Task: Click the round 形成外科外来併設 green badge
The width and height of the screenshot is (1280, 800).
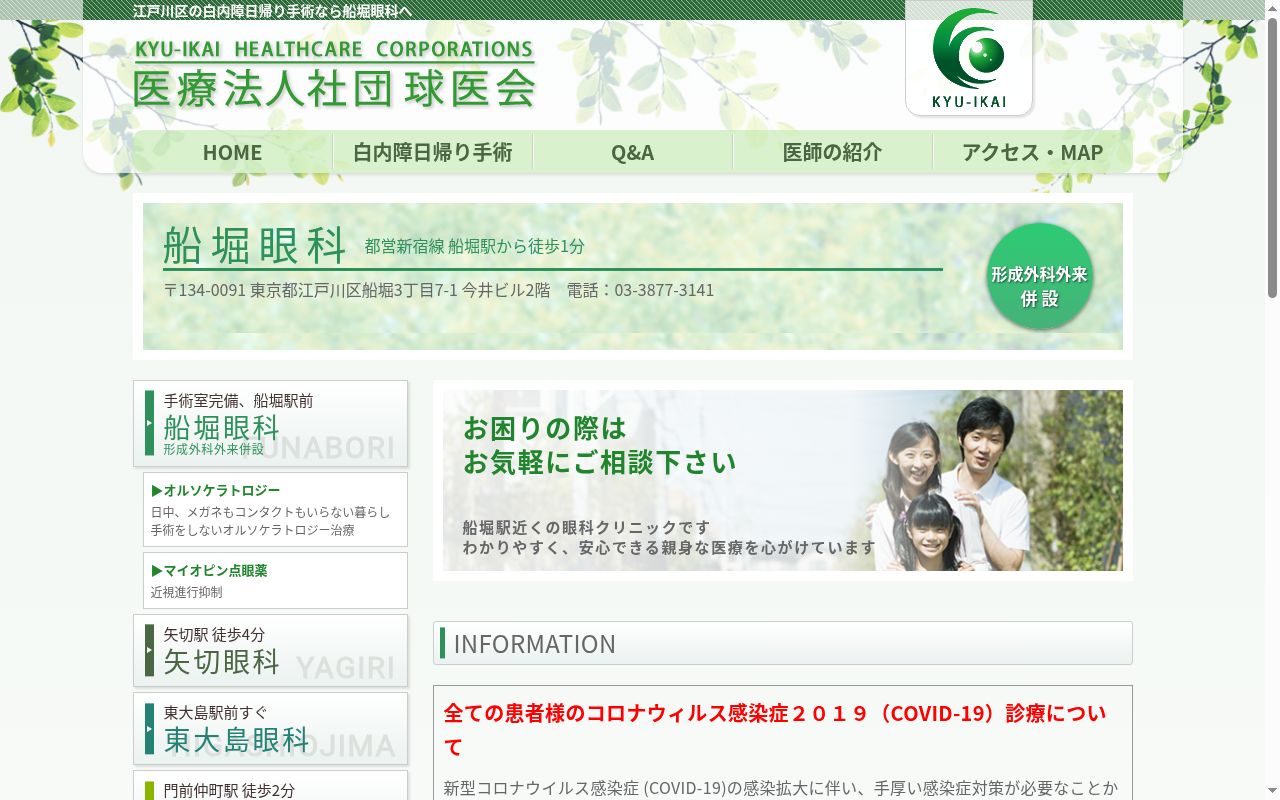Action: point(1040,276)
